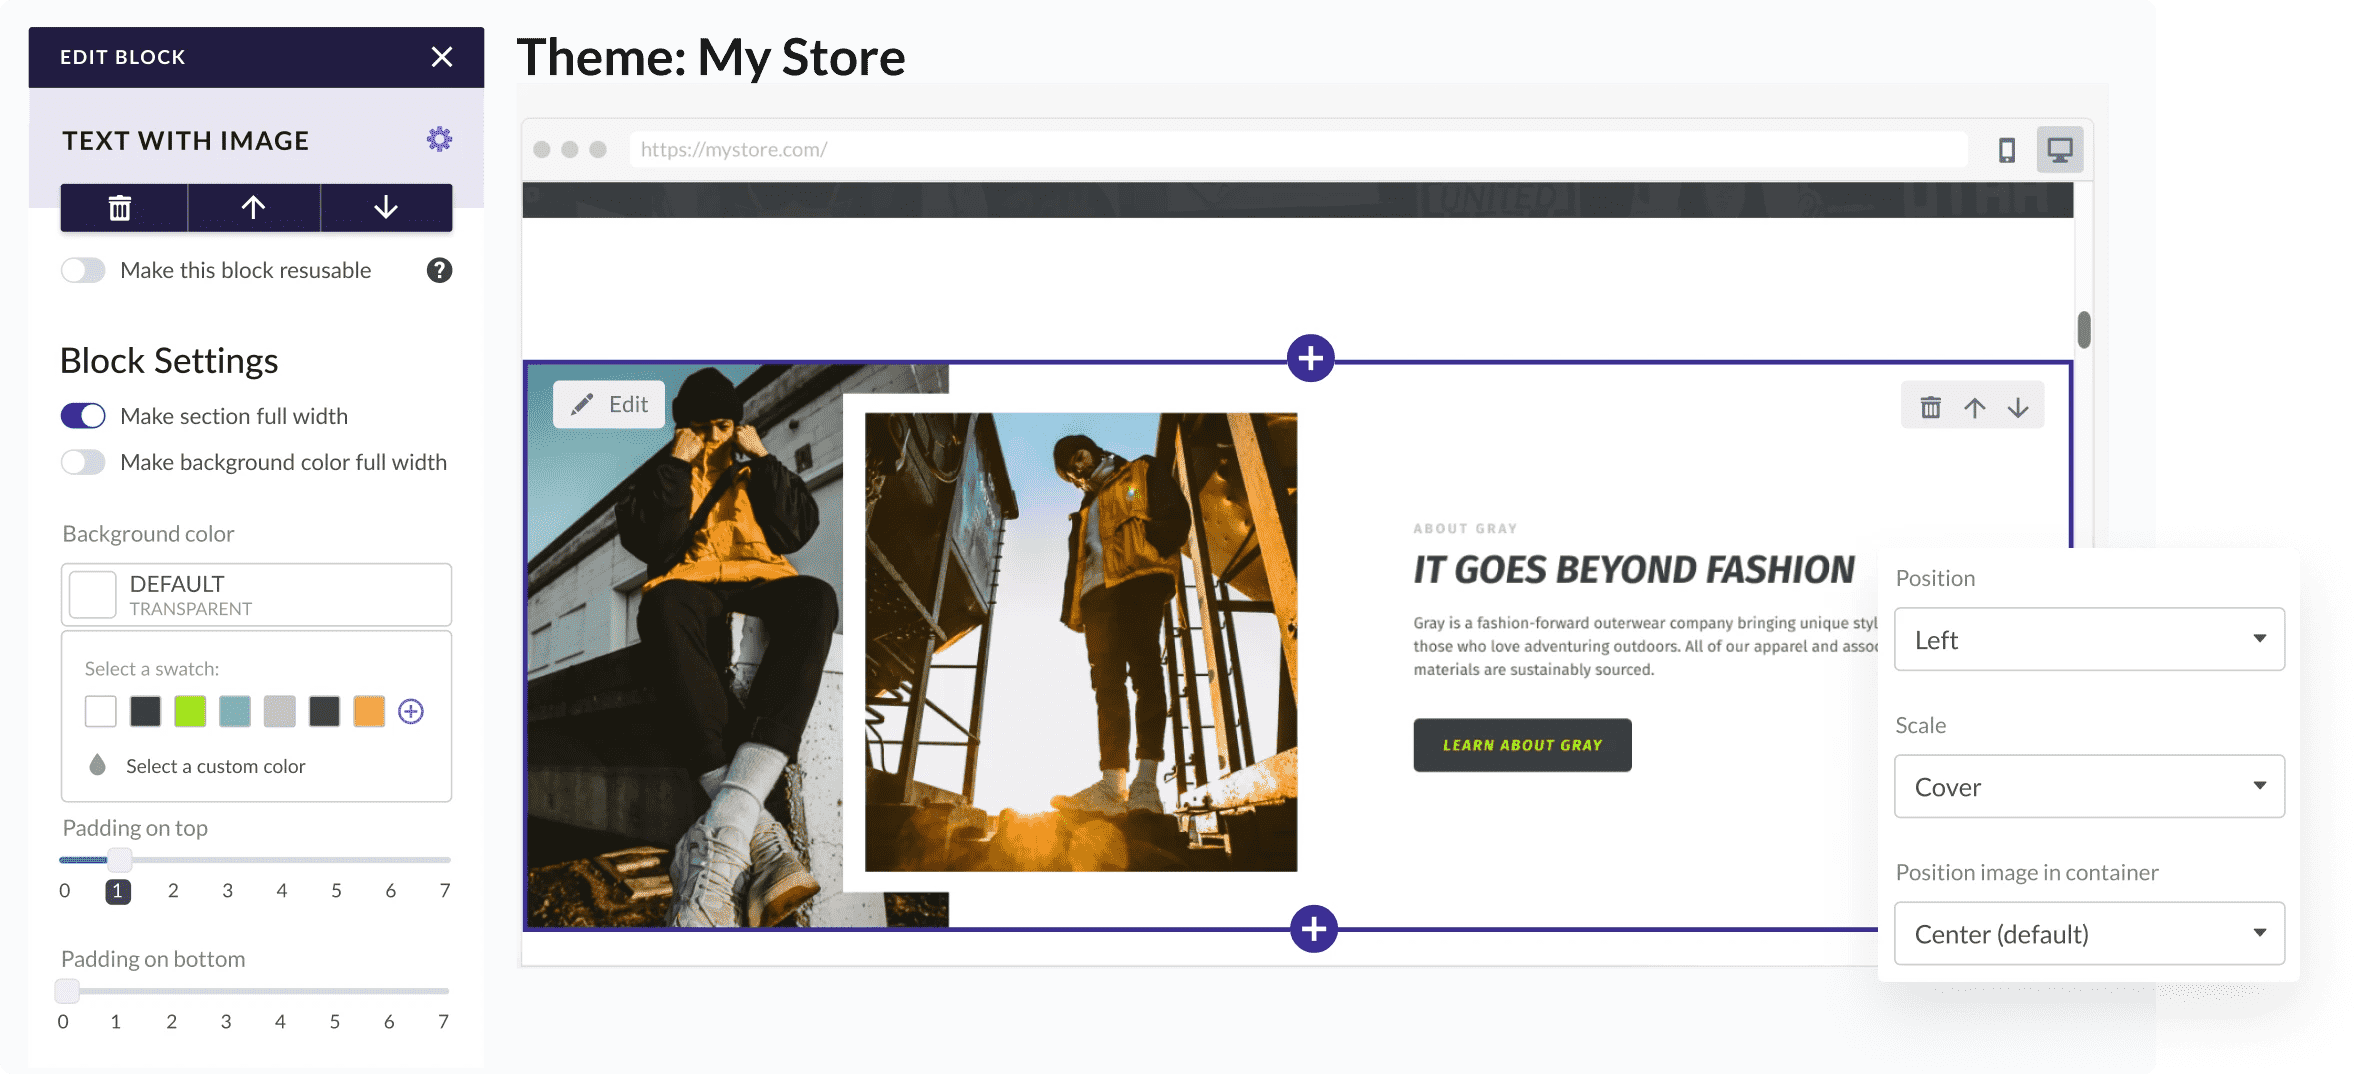The width and height of the screenshot is (2370, 1082).
Task: Move the block up using the panel arrow
Action: (253, 207)
